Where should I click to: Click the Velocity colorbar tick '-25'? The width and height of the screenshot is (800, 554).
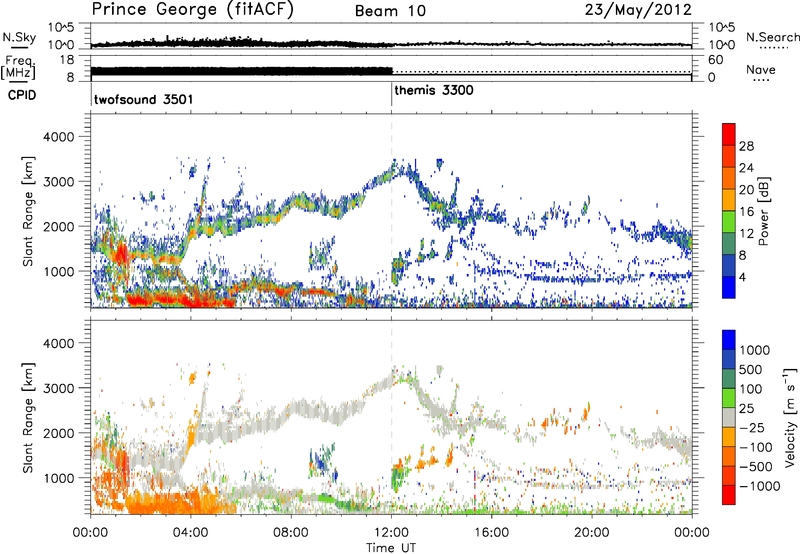coord(751,427)
